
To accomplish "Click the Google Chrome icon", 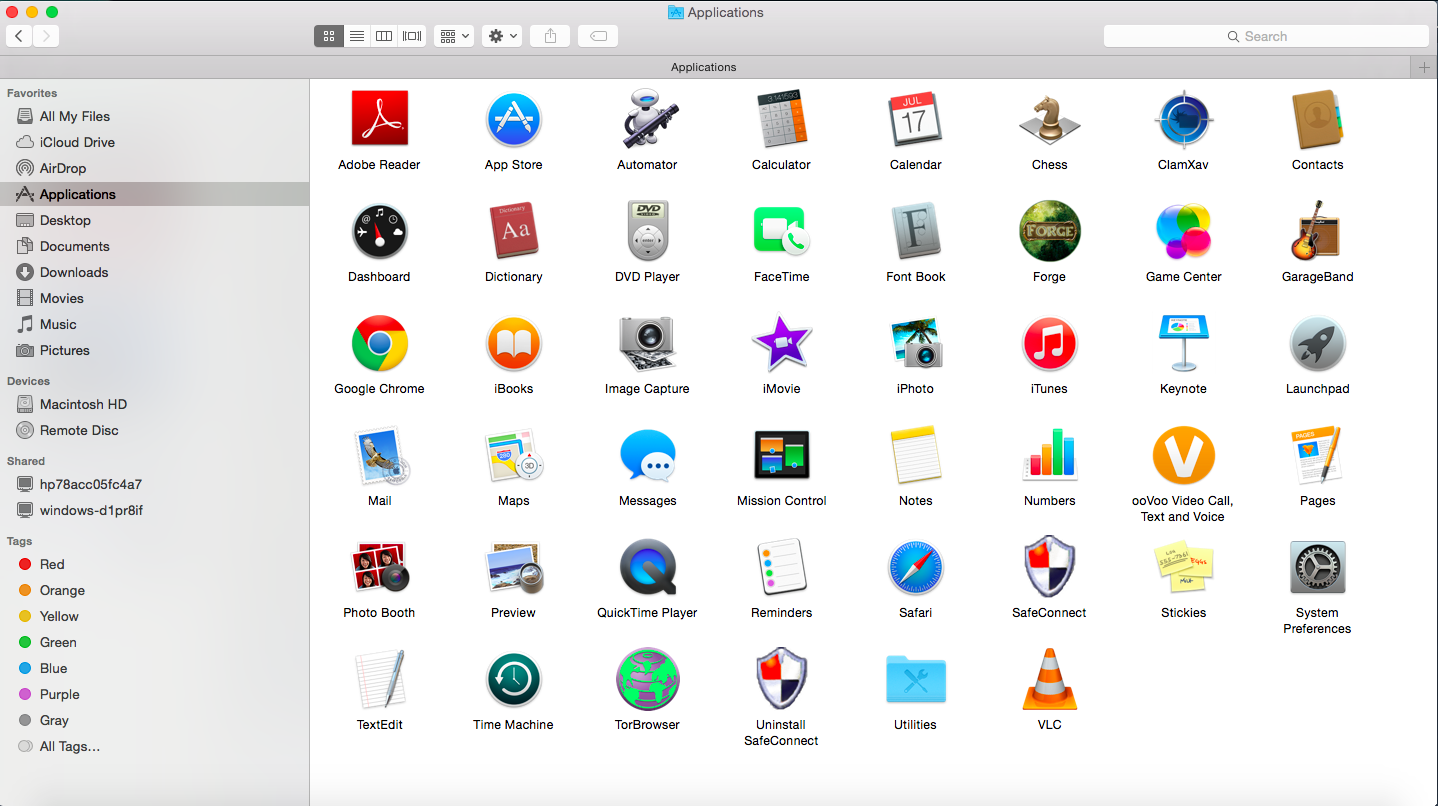I will [379, 343].
